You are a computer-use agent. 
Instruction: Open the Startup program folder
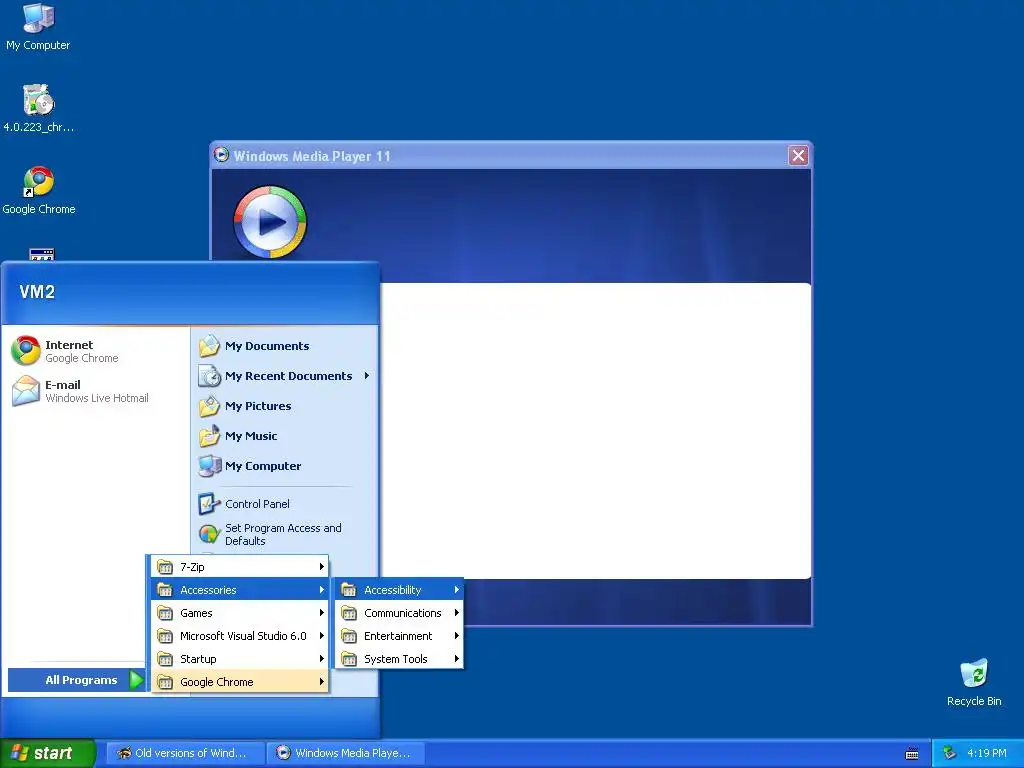pyautogui.click(x=240, y=659)
